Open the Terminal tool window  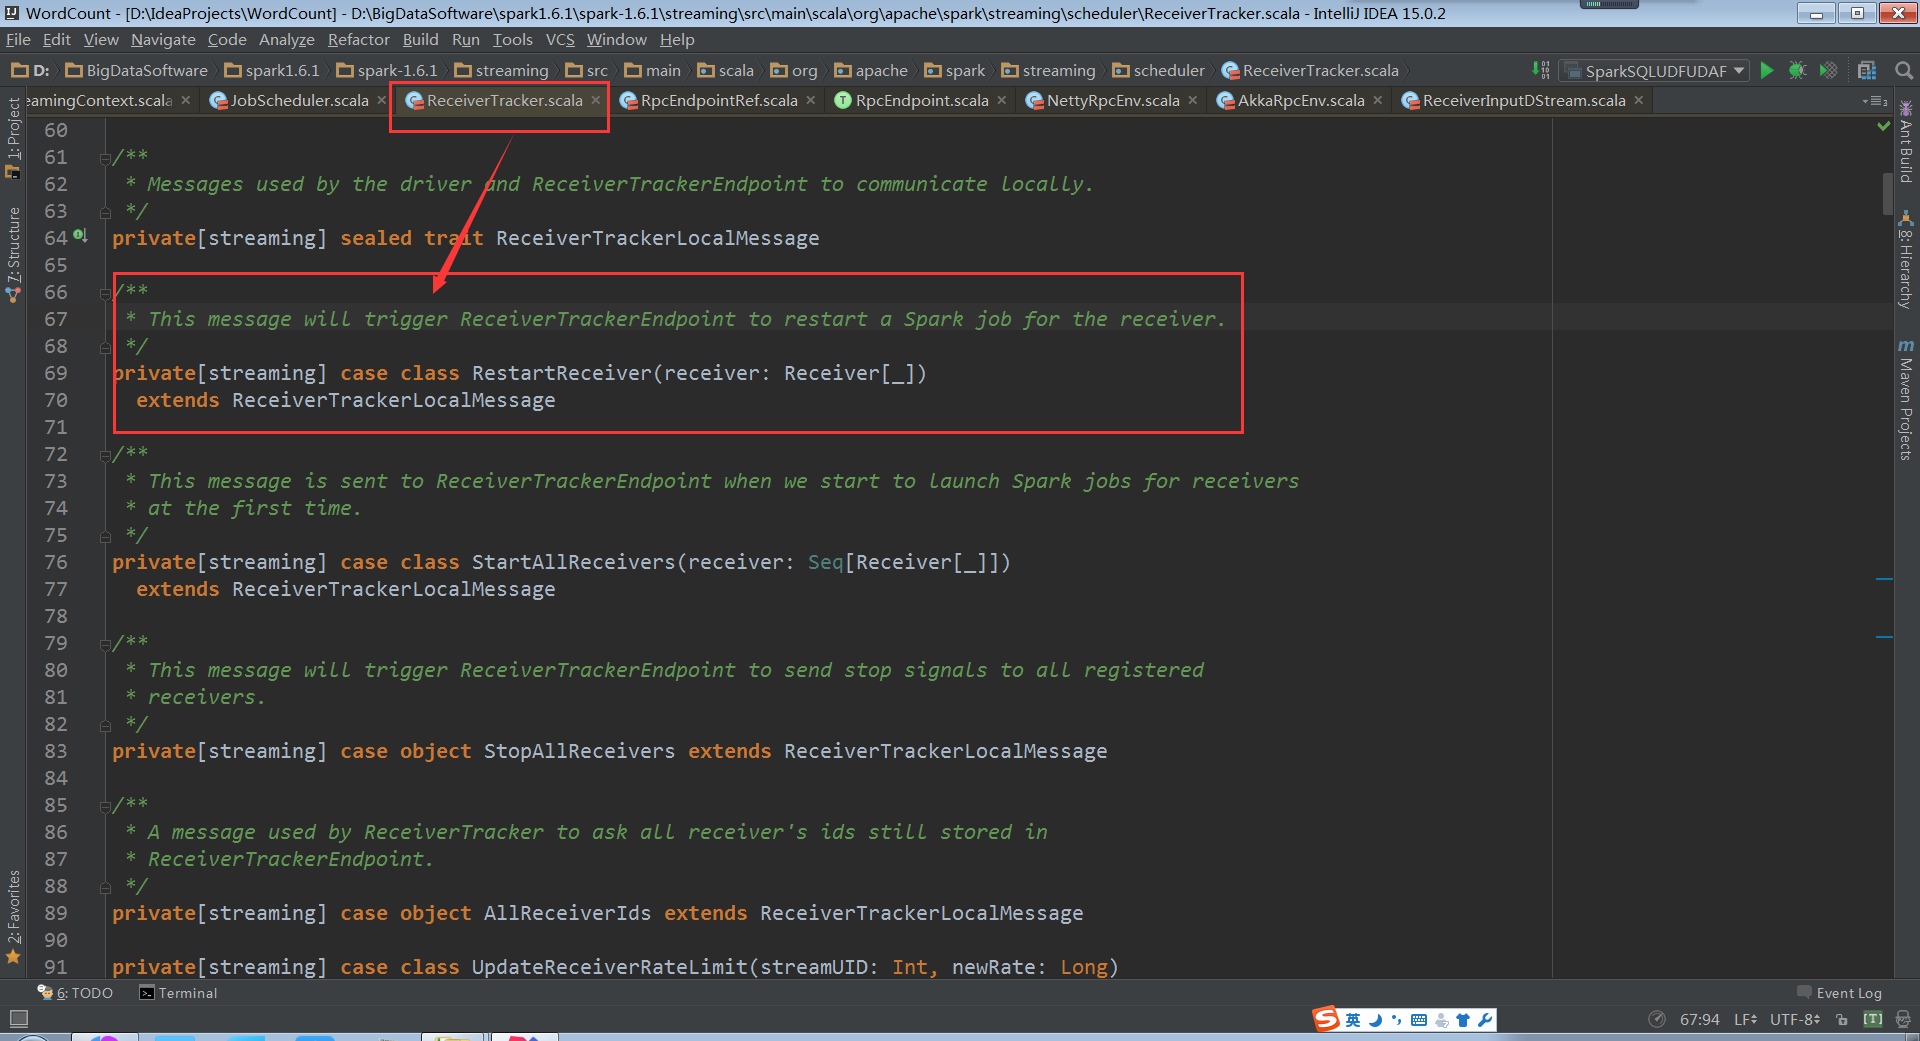[x=178, y=993]
